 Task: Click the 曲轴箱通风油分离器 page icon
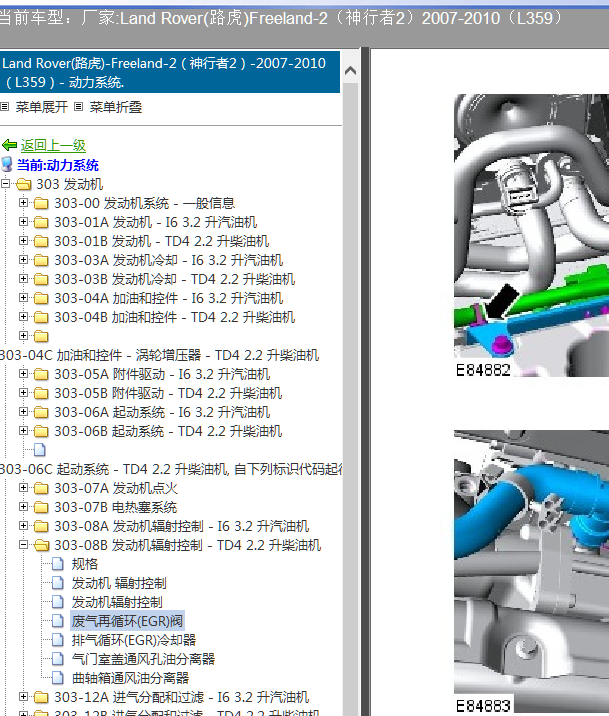coord(58,678)
